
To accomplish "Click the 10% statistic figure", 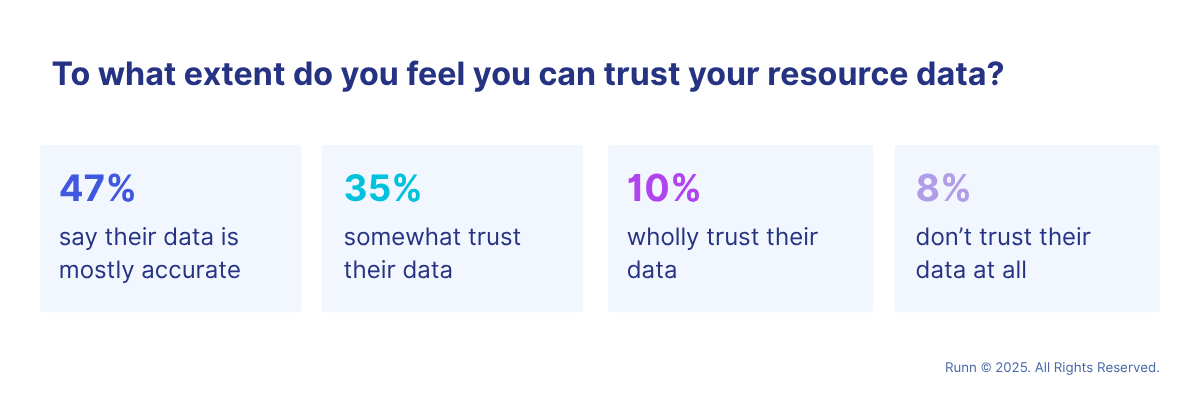I will click(663, 188).
